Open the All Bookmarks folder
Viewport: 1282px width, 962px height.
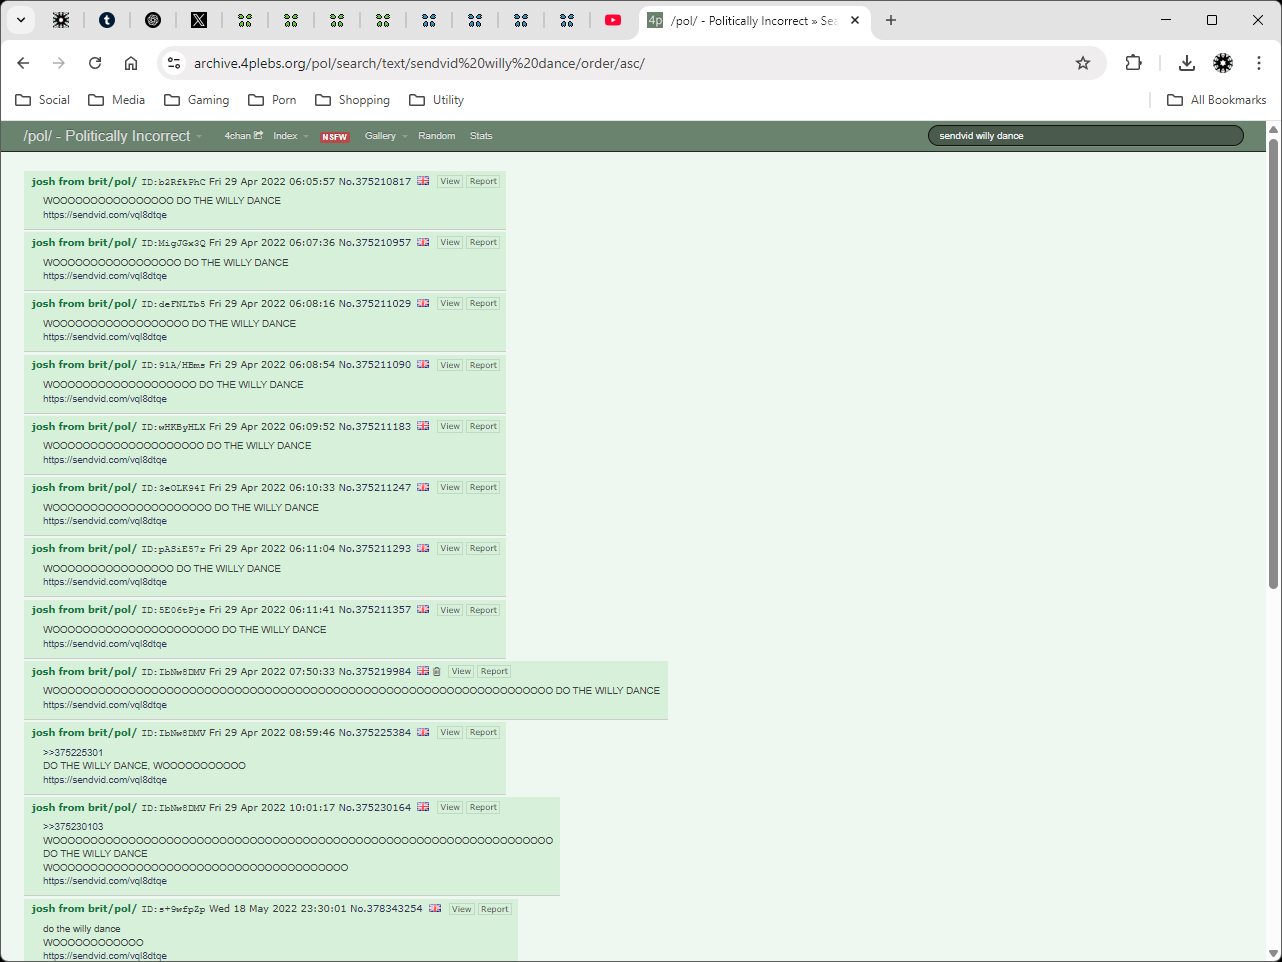tap(1217, 100)
